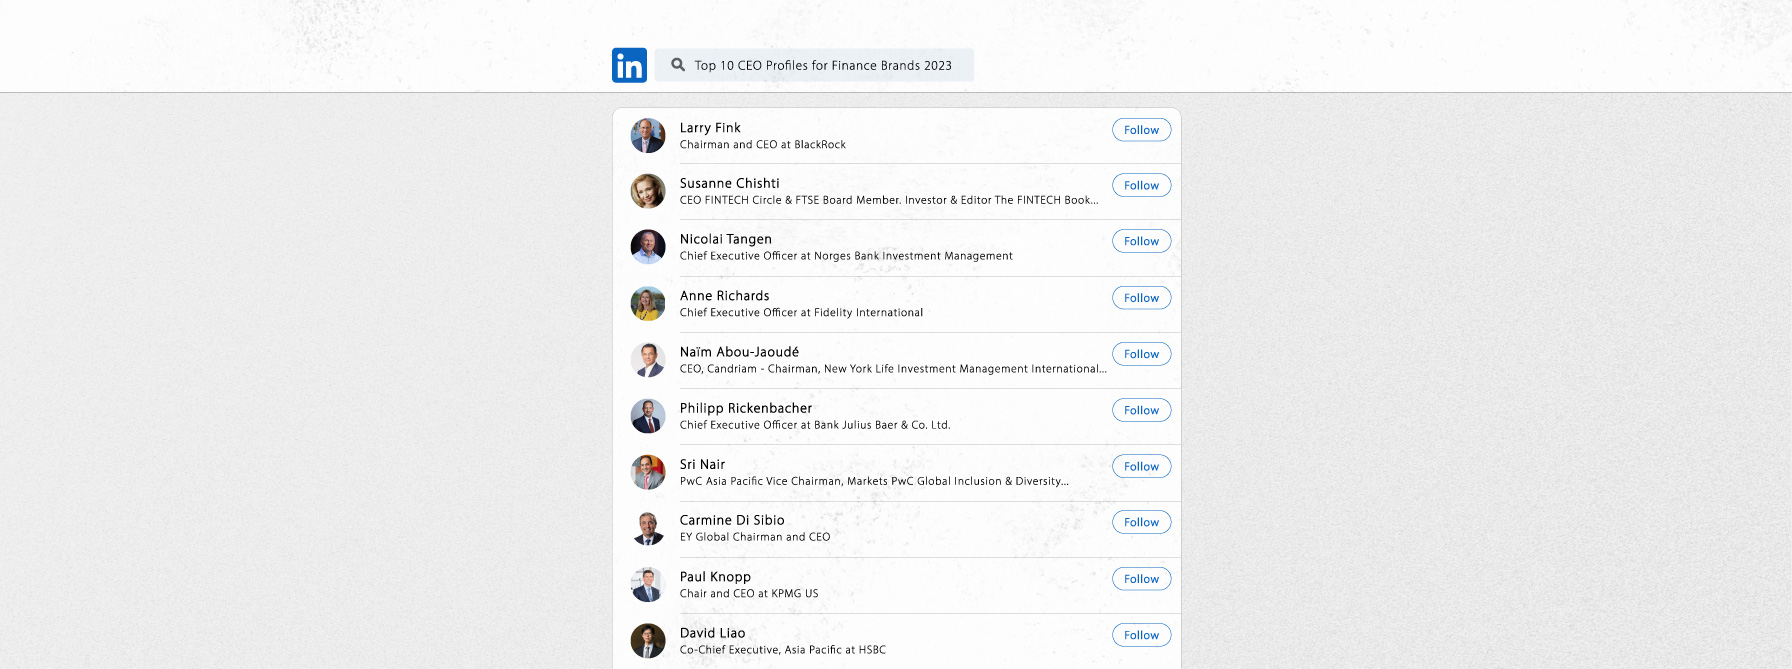Screen dimensions: 1792x669
Task: Follow Anne Richards
Action: coord(1141,298)
